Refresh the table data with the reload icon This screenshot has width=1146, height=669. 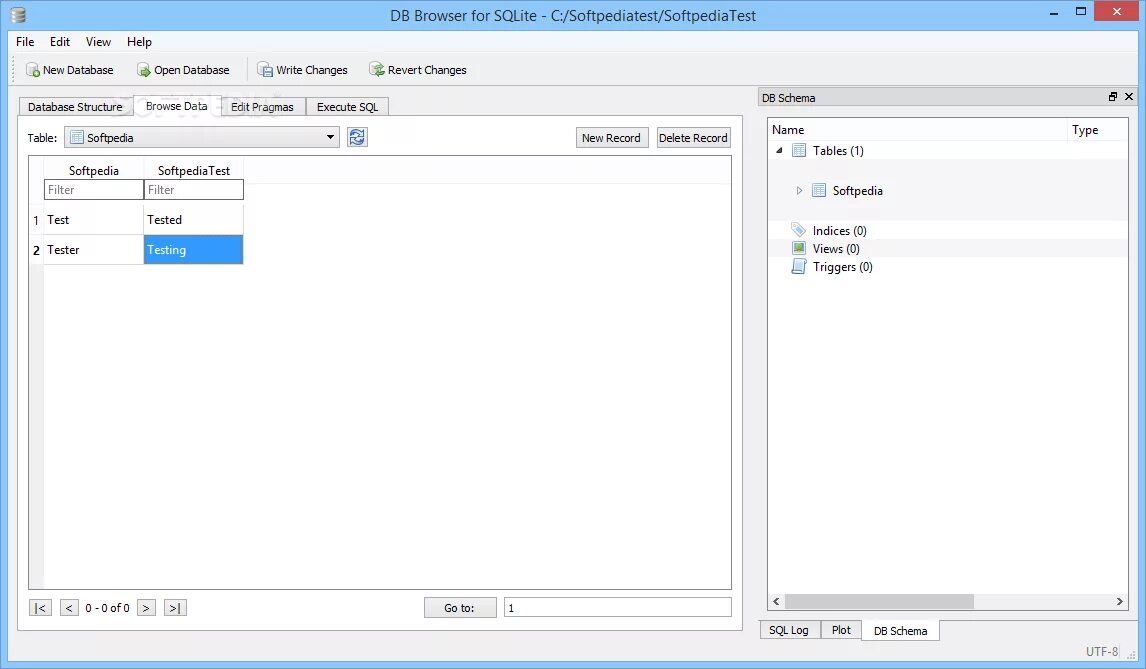click(357, 137)
